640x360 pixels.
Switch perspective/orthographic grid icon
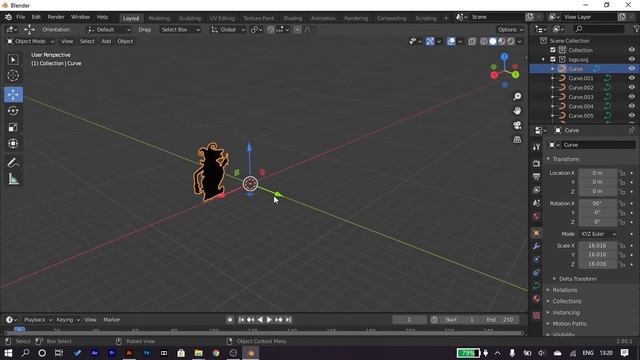pos(517,140)
